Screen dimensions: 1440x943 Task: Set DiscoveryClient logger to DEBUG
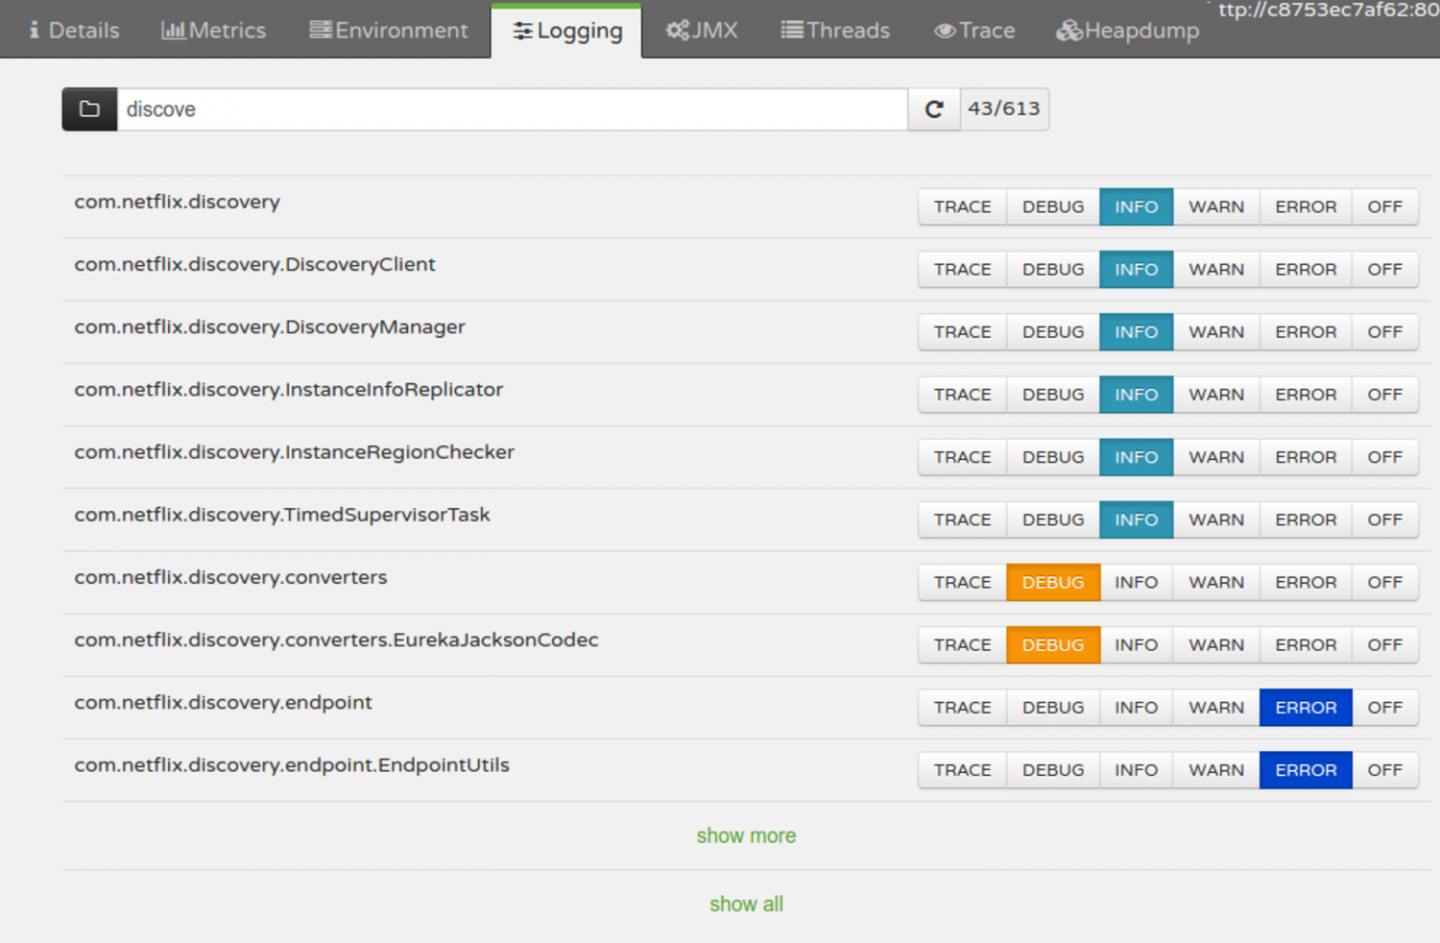click(1053, 270)
